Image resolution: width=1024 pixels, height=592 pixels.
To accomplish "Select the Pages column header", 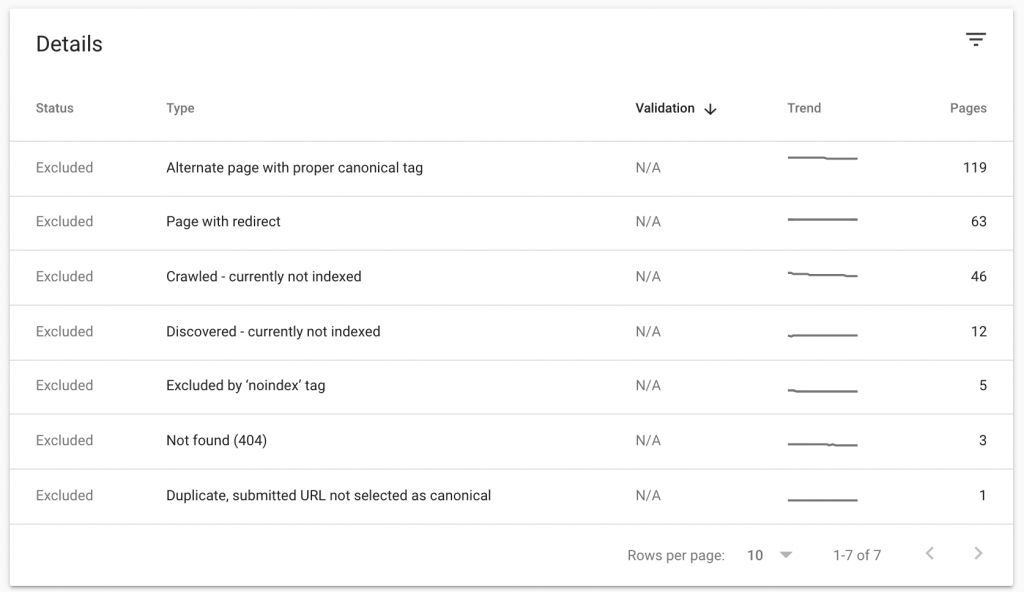I will [x=968, y=108].
